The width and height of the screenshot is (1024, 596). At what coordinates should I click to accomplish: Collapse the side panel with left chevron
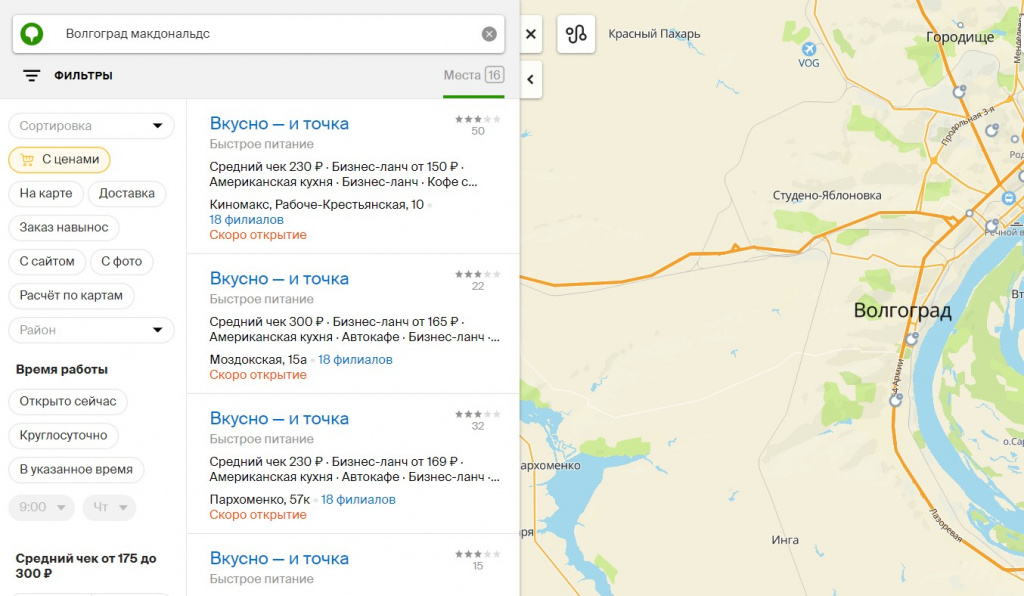click(x=531, y=79)
